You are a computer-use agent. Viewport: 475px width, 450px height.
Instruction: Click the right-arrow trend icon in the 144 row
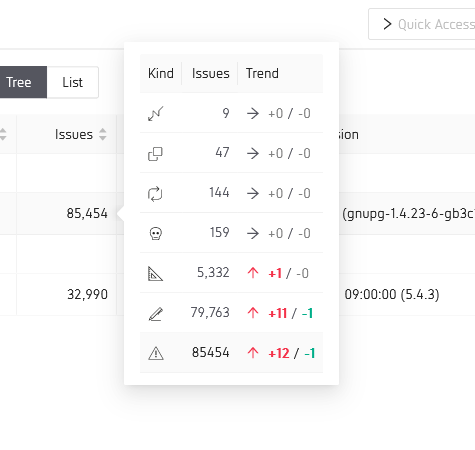[x=253, y=194]
